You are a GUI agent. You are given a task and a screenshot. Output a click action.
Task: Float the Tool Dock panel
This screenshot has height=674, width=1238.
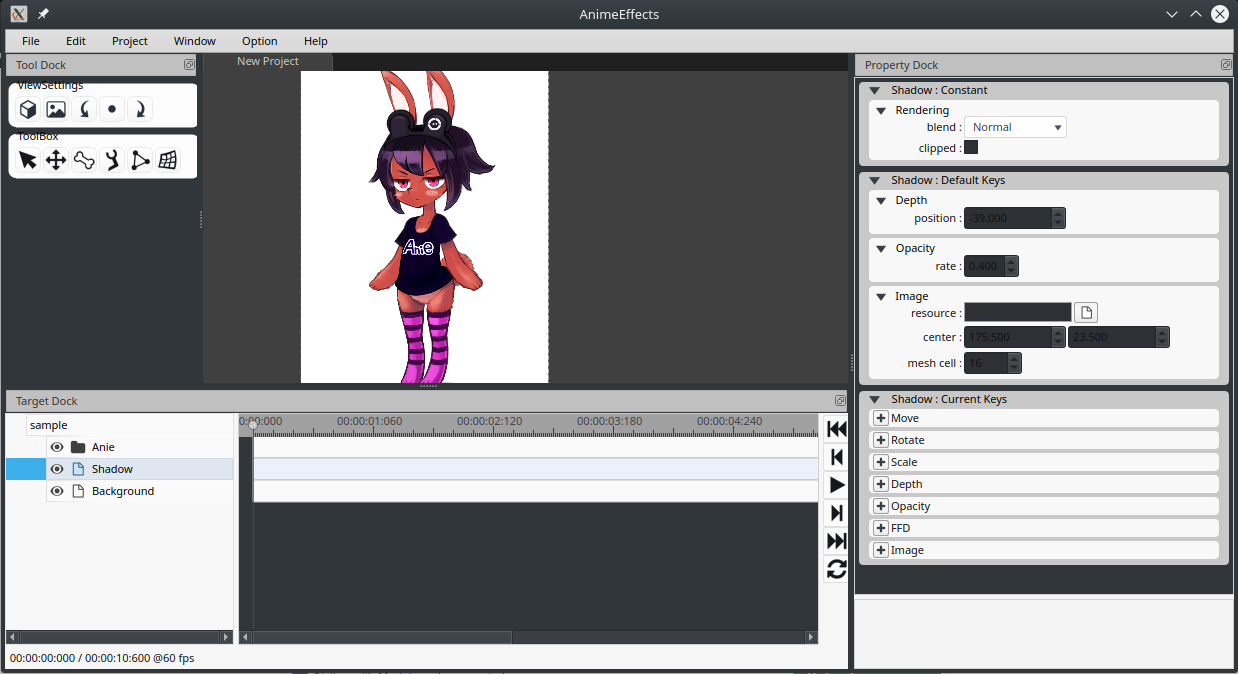[x=189, y=64]
